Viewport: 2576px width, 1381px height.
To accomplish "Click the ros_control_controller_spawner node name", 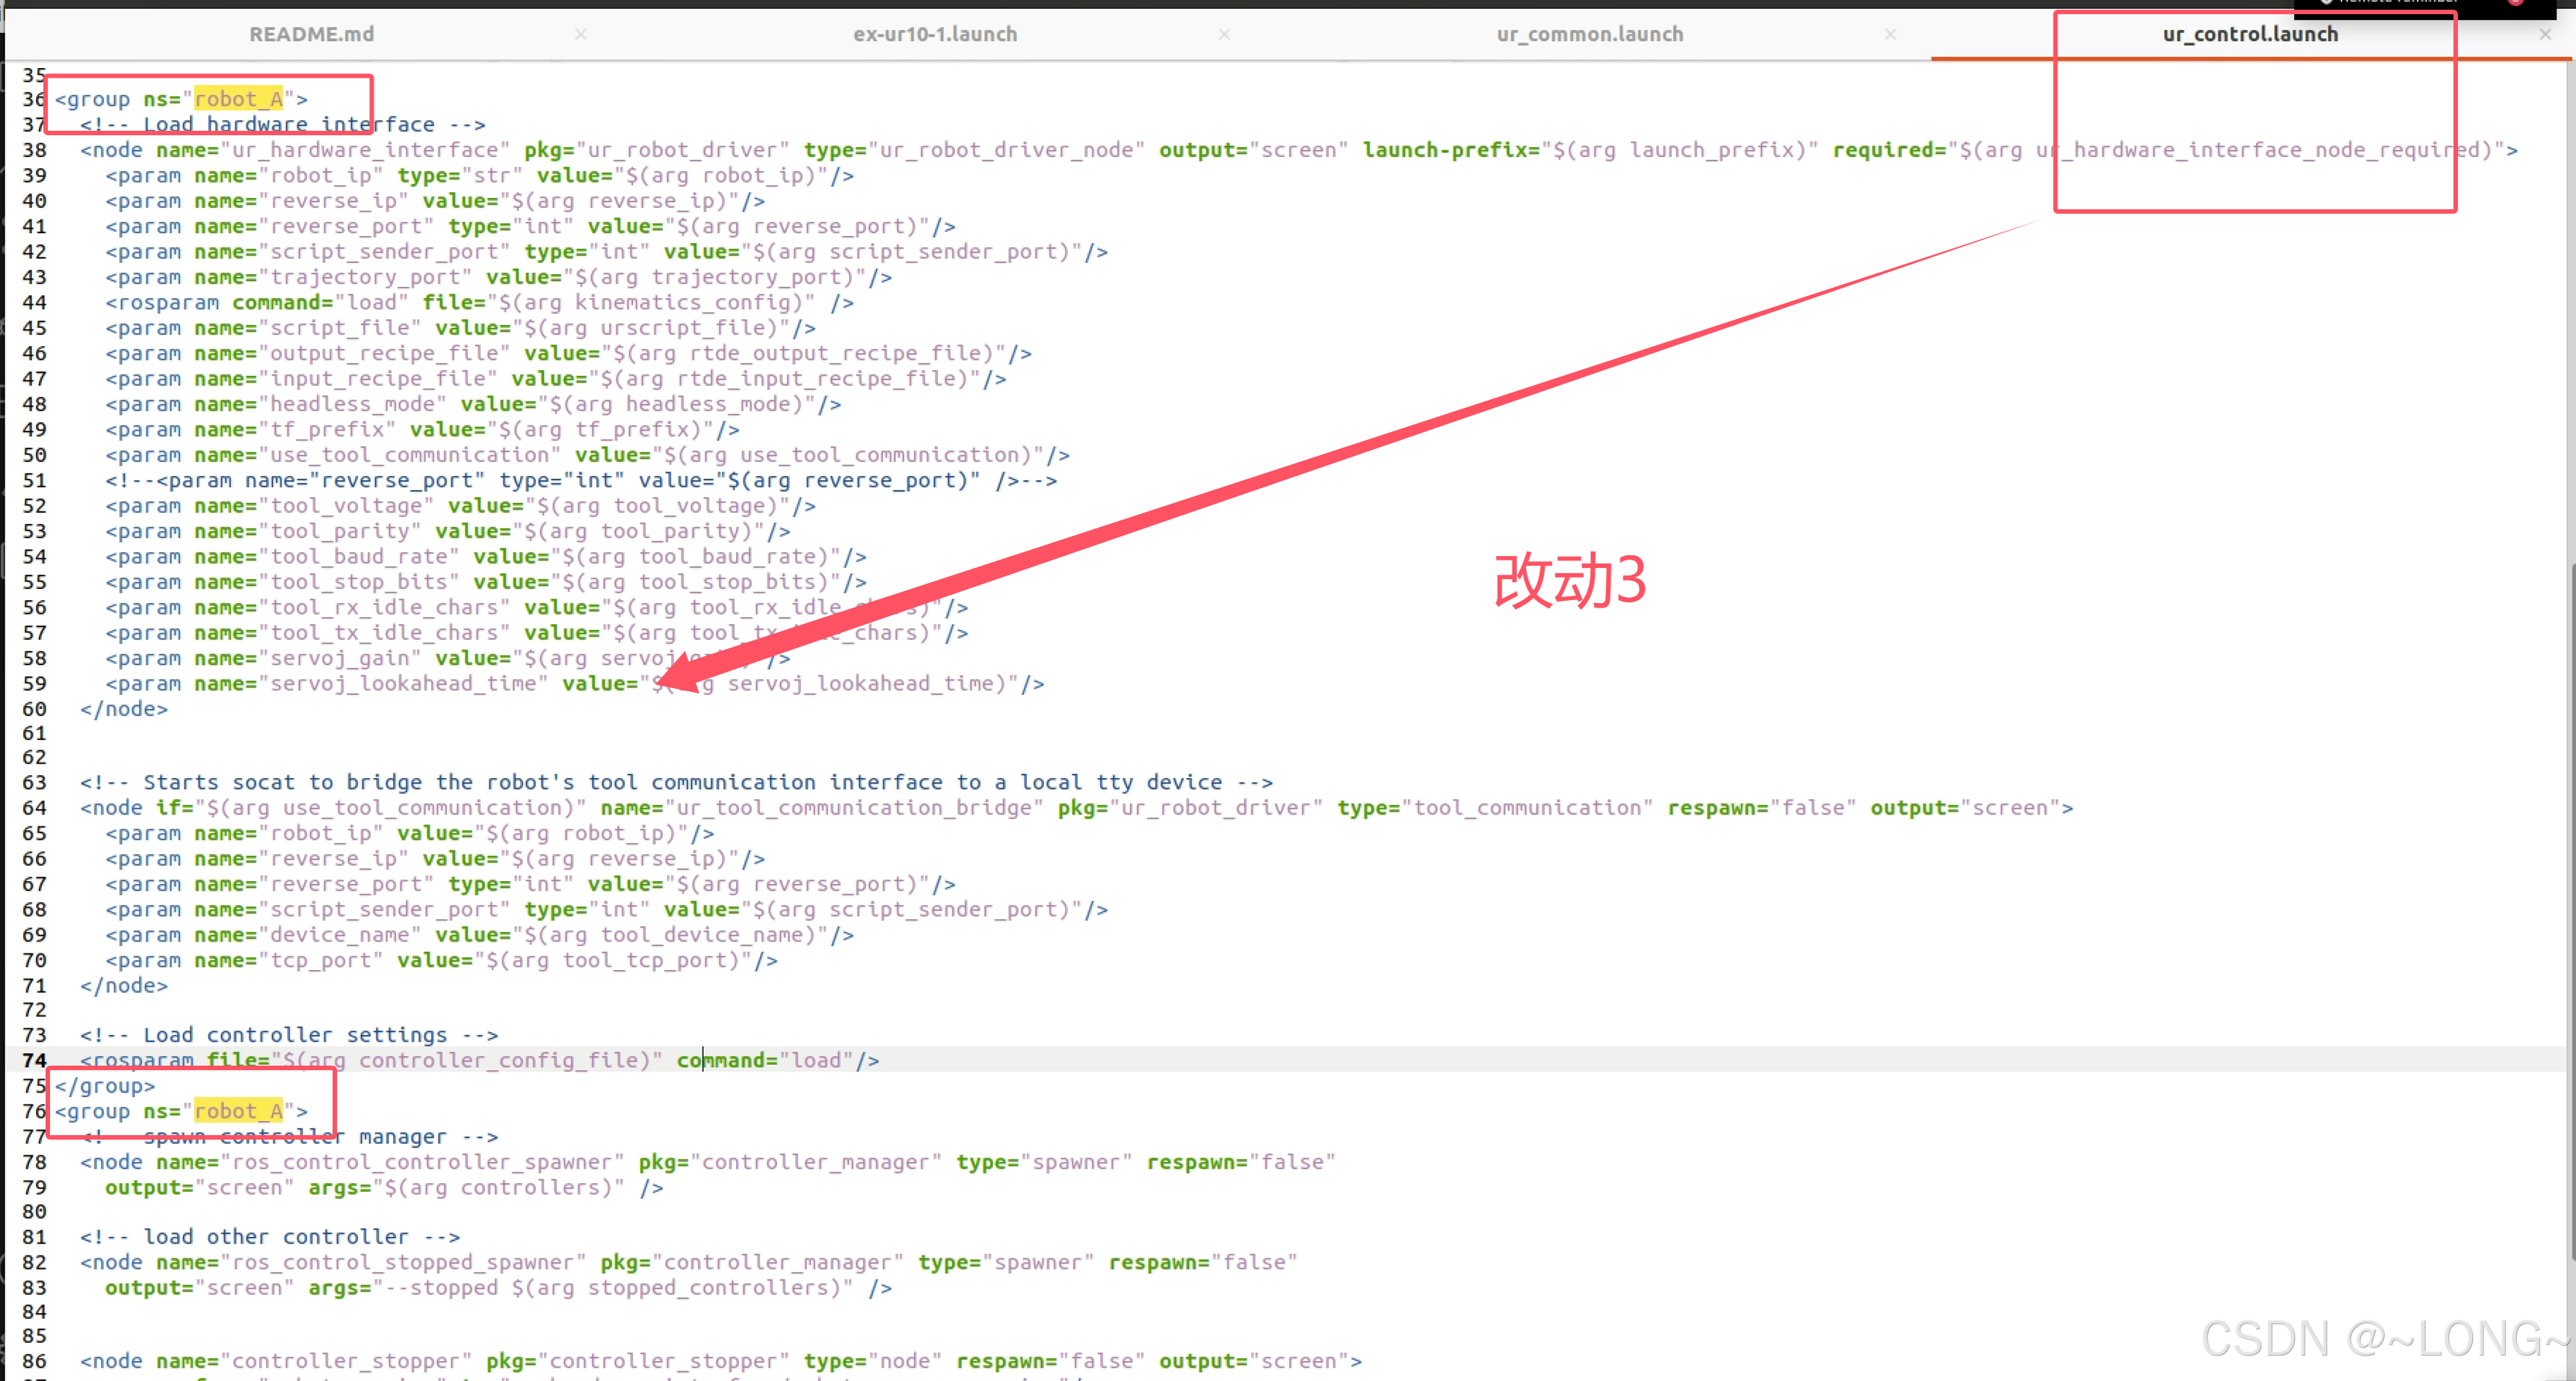I will (422, 1162).
